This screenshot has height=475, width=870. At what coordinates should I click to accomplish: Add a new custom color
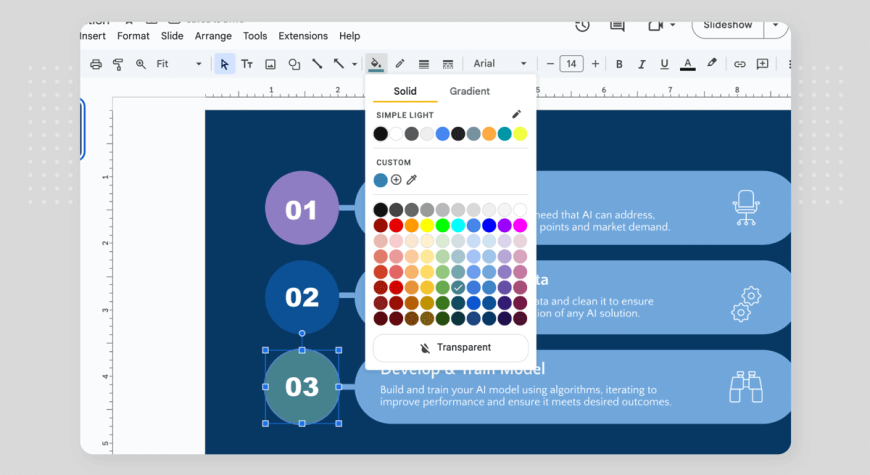tap(396, 180)
